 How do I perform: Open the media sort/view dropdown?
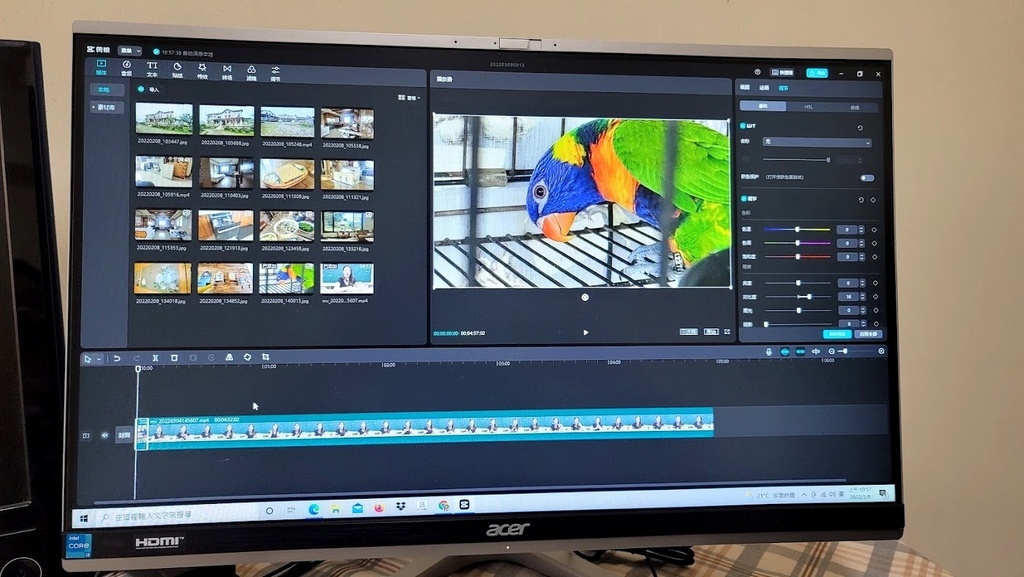point(409,97)
